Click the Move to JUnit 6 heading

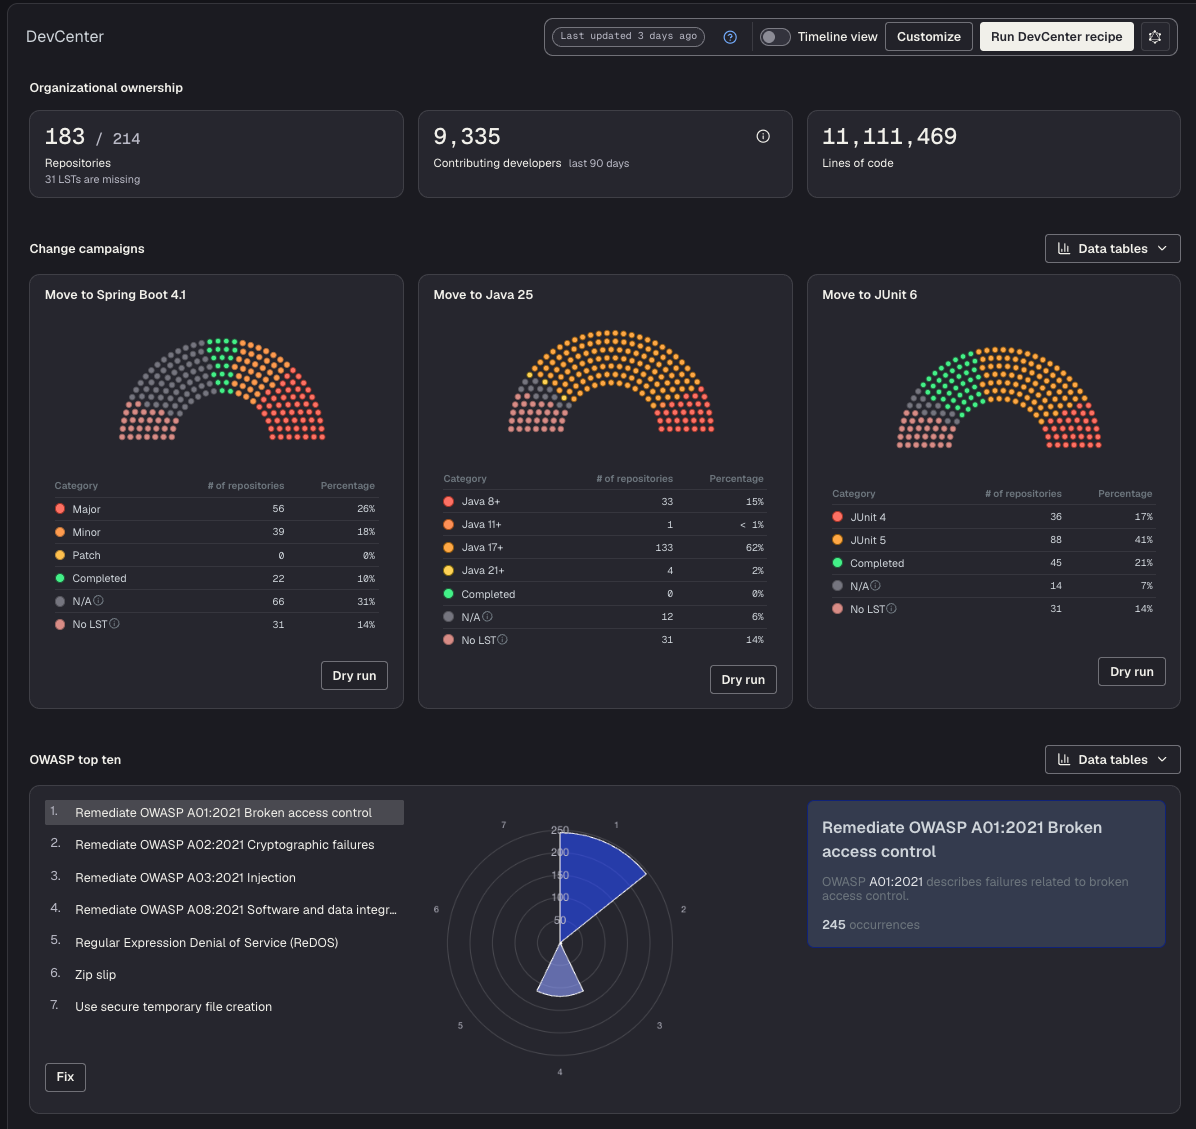(870, 294)
